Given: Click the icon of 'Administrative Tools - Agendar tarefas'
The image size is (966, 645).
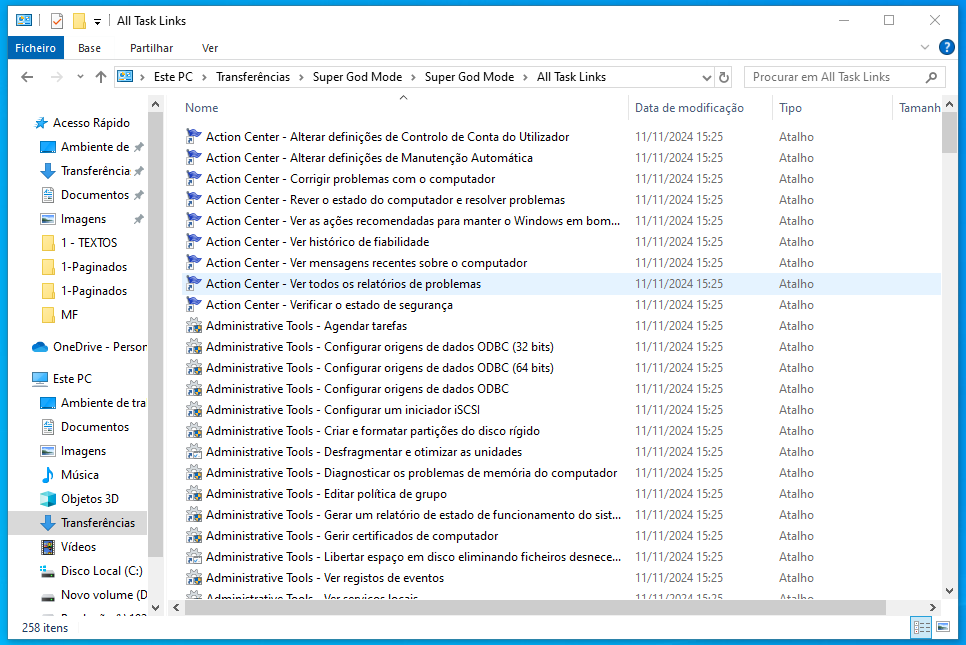Looking at the screenshot, I should (x=194, y=325).
